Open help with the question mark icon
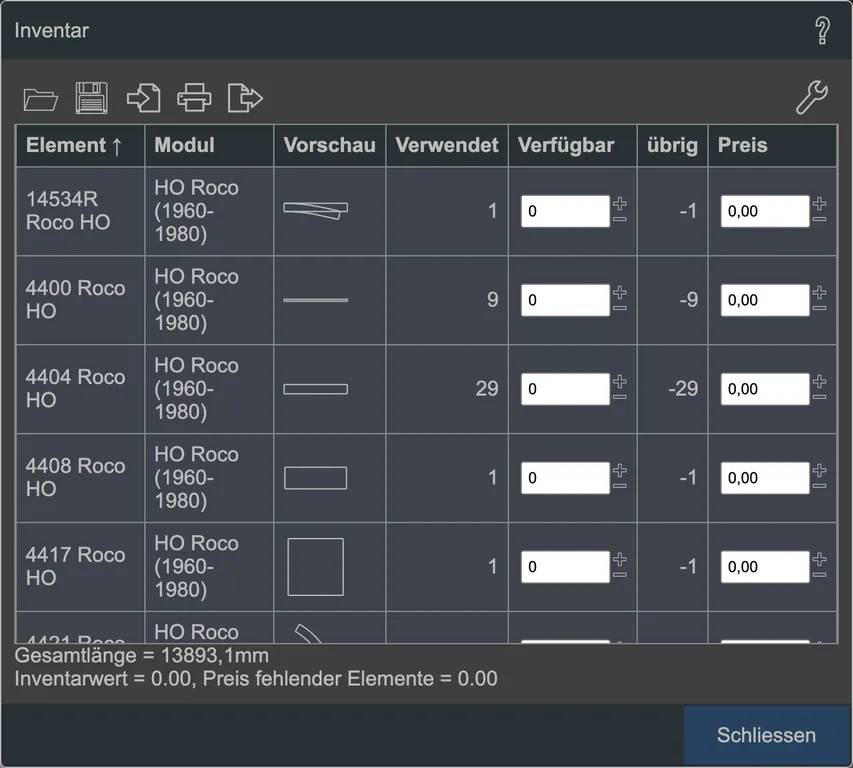This screenshot has width=853, height=768. click(822, 30)
